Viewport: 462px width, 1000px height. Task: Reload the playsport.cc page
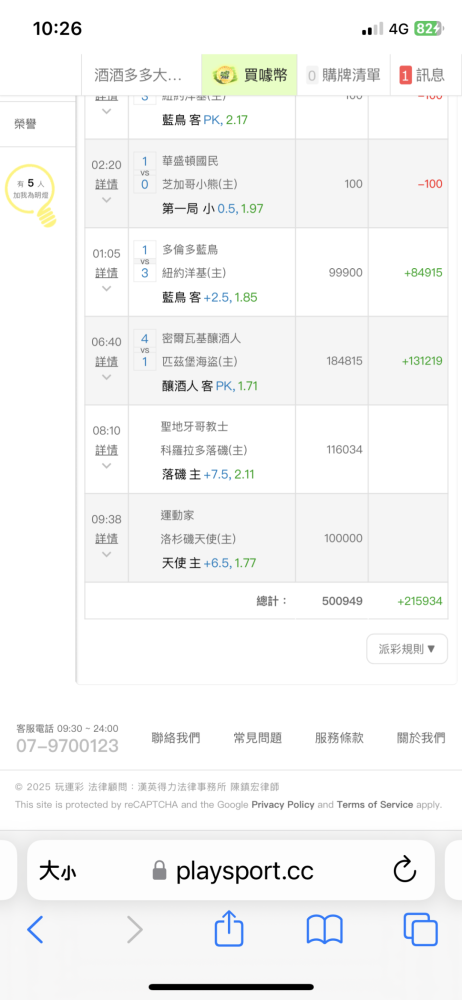pos(405,870)
